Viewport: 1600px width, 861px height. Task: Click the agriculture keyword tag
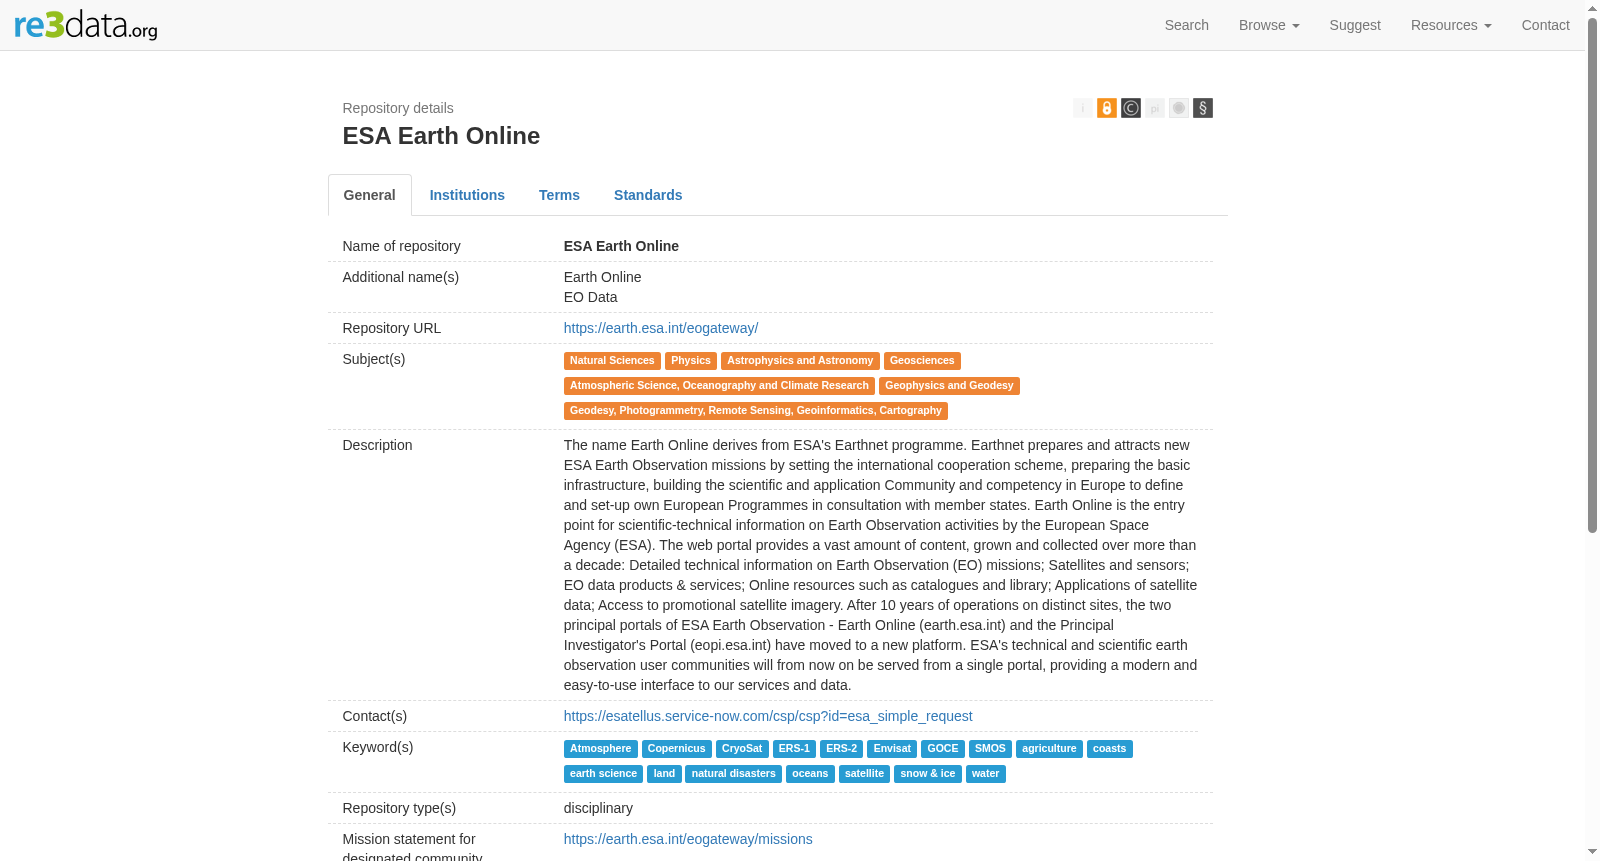click(1049, 749)
